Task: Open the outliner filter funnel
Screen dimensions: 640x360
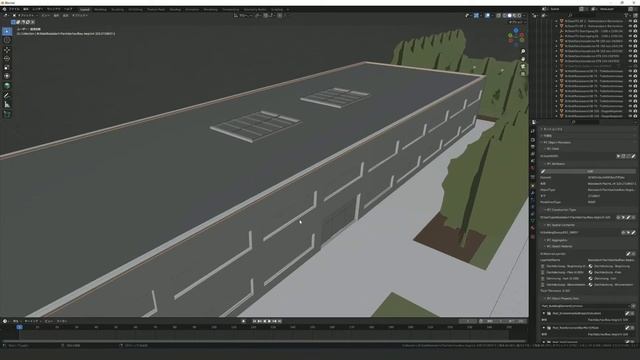Action: click(627, 16)
